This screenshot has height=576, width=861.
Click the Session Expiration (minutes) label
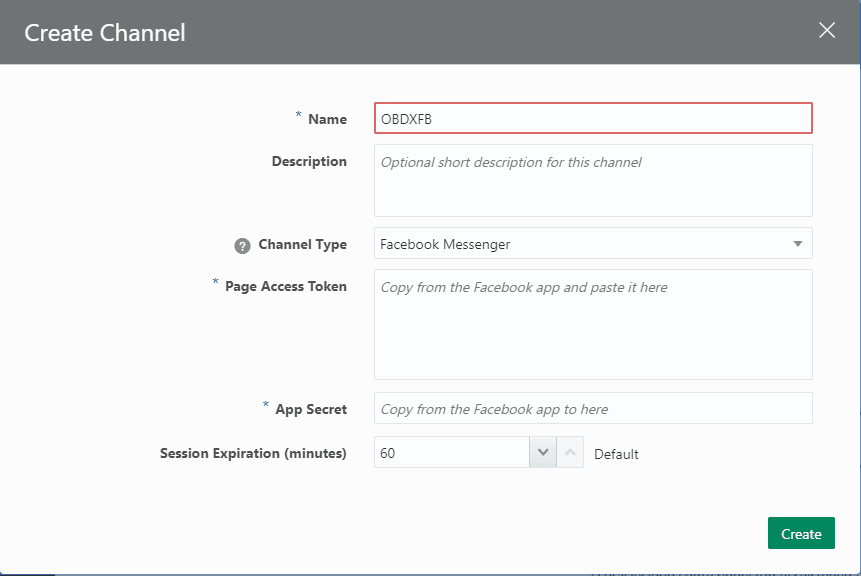pos(253,453)
